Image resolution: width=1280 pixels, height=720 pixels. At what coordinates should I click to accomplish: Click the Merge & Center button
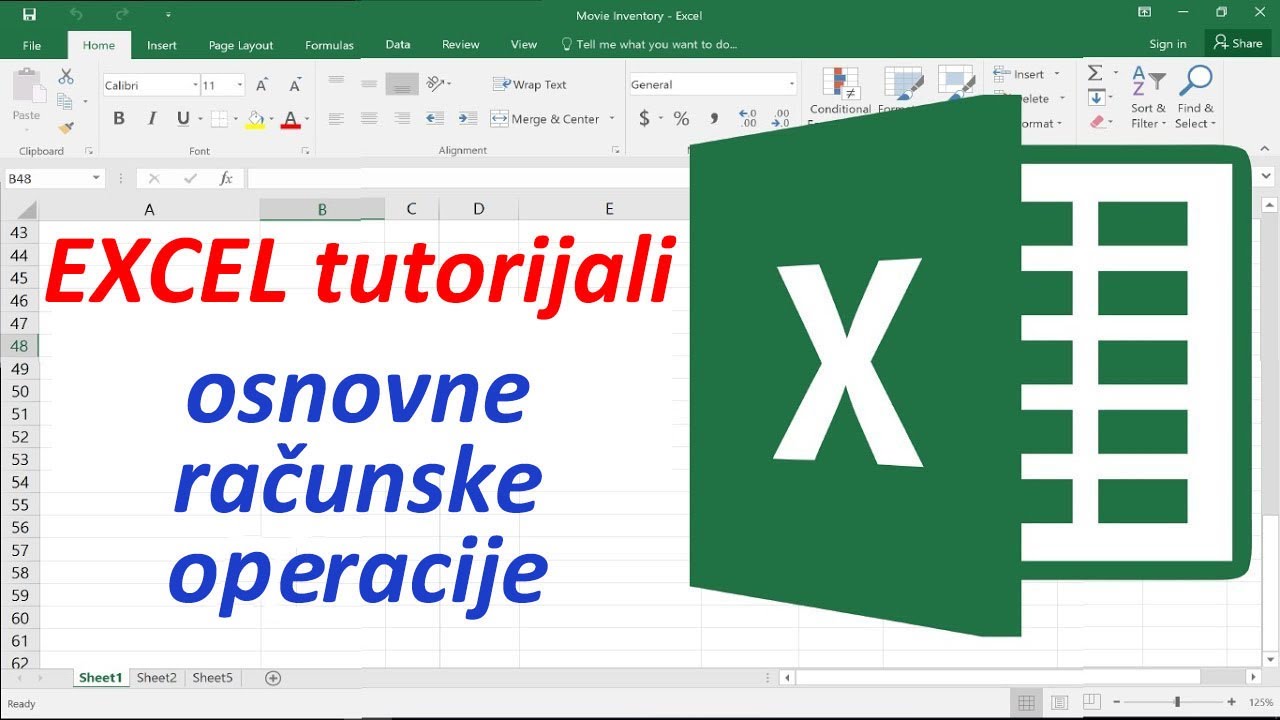546,118
